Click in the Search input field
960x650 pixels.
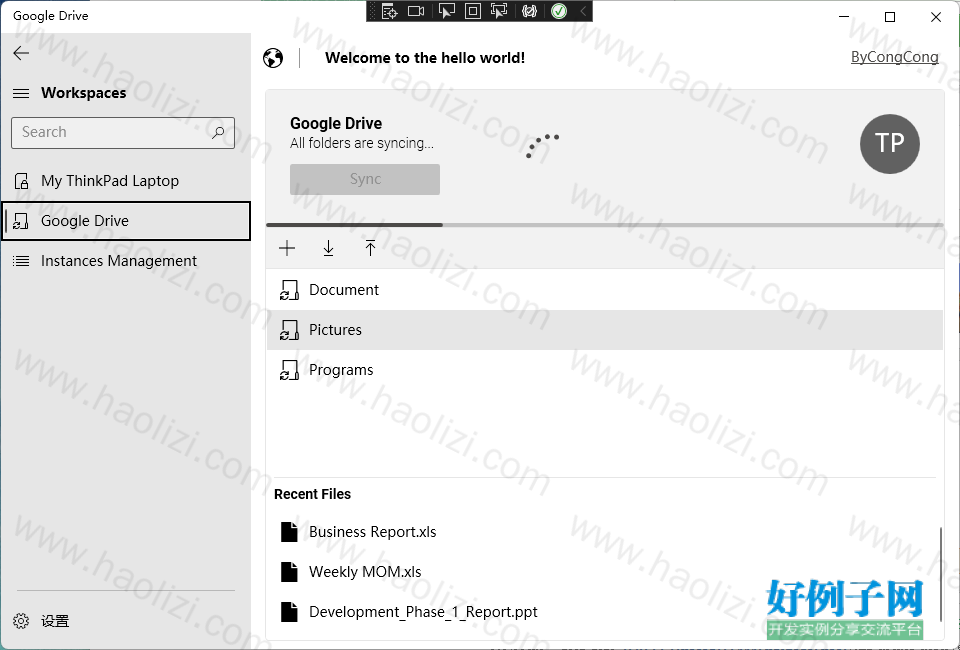122,133
